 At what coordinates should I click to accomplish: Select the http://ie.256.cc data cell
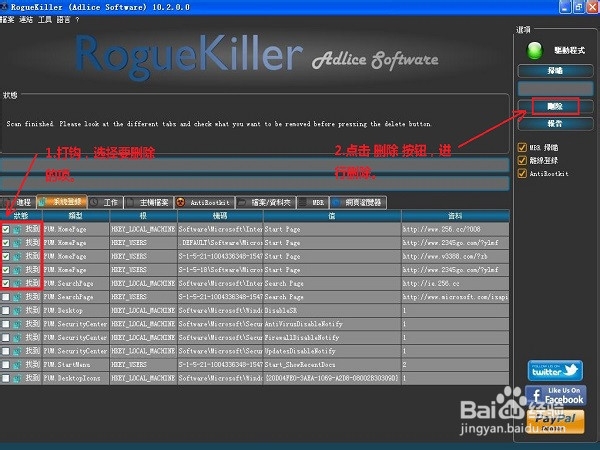click(455, 284)
